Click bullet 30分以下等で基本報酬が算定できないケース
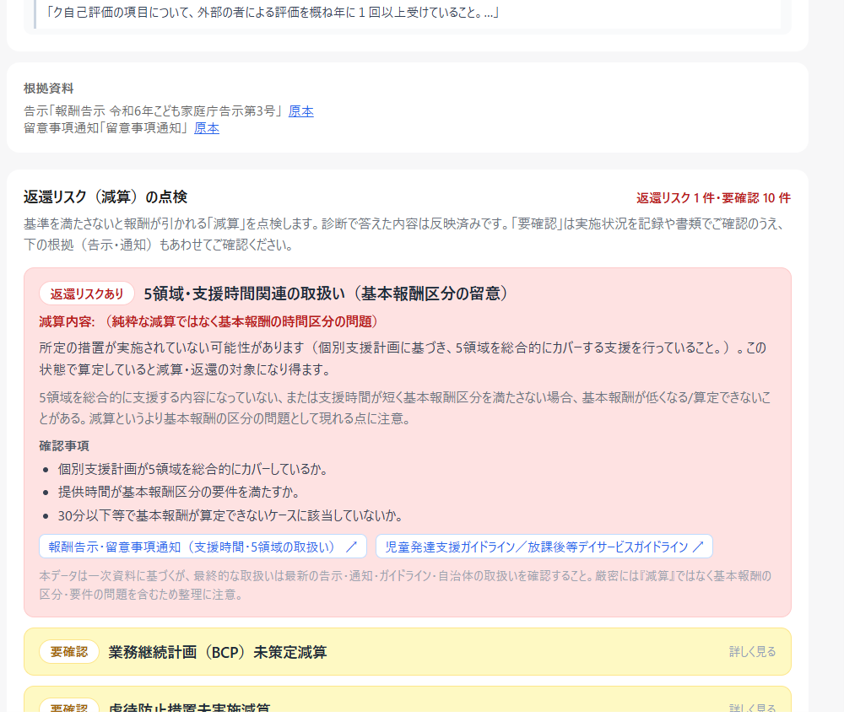The image size is (844, 712). [x=230, y=516]
